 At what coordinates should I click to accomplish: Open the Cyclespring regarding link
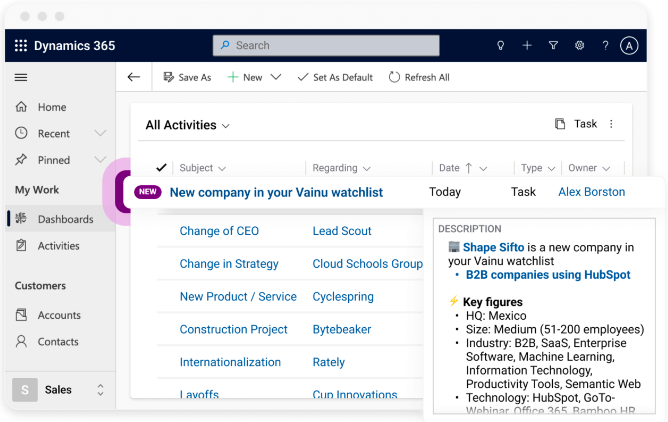coord(343,296)
